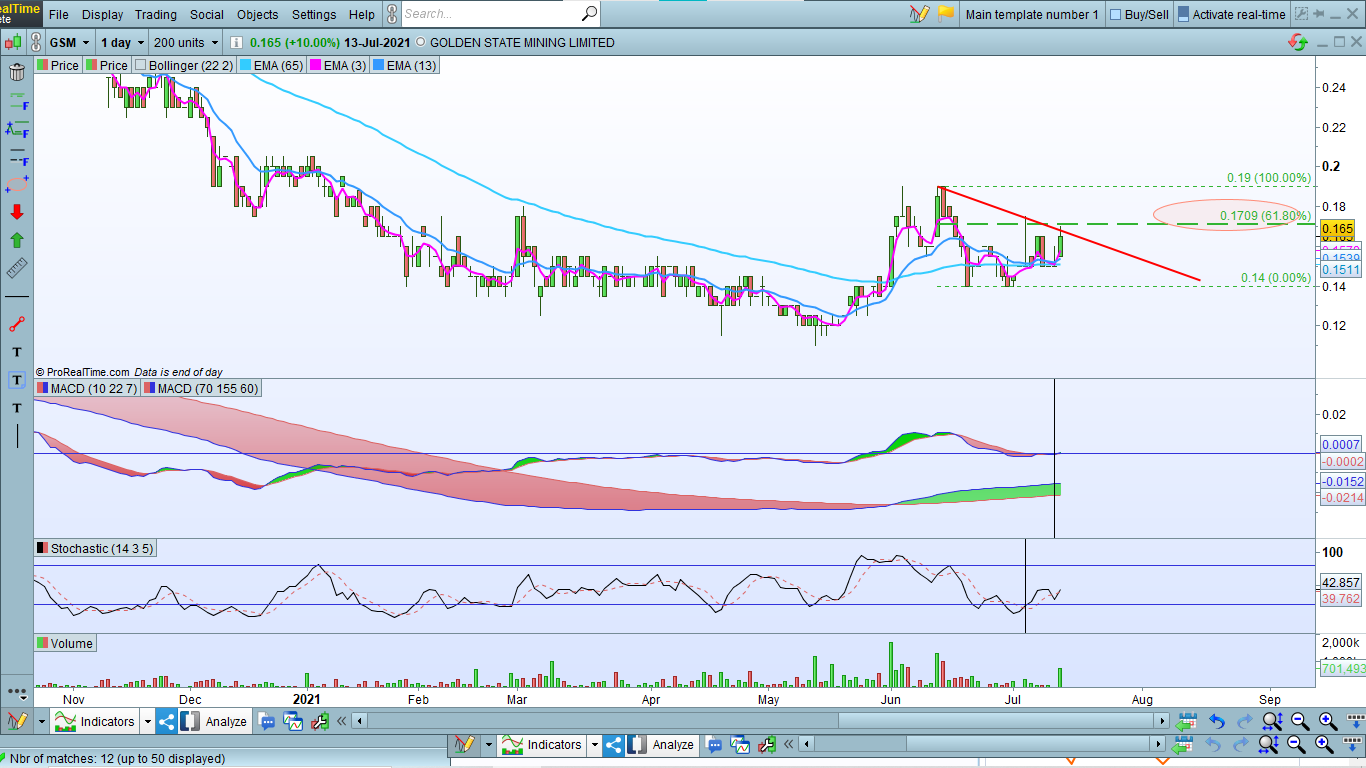Screen dimensions: 1366x768
Task: Click the red-green refresh arrows icon
Action: click(1298, 42)
